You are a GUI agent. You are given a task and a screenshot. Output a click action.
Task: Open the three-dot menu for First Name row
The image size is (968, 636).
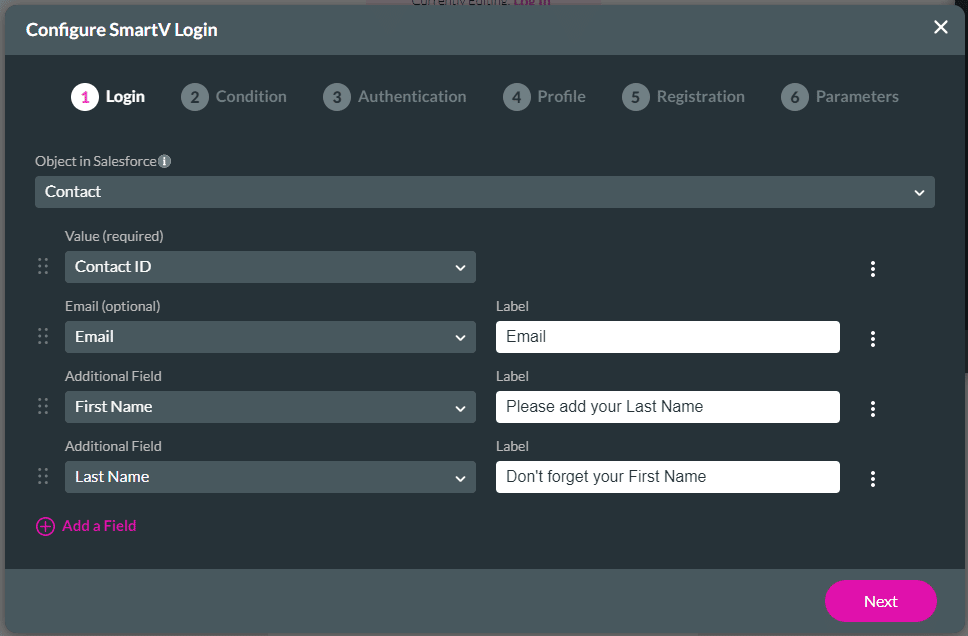click(x=873, y=409)
